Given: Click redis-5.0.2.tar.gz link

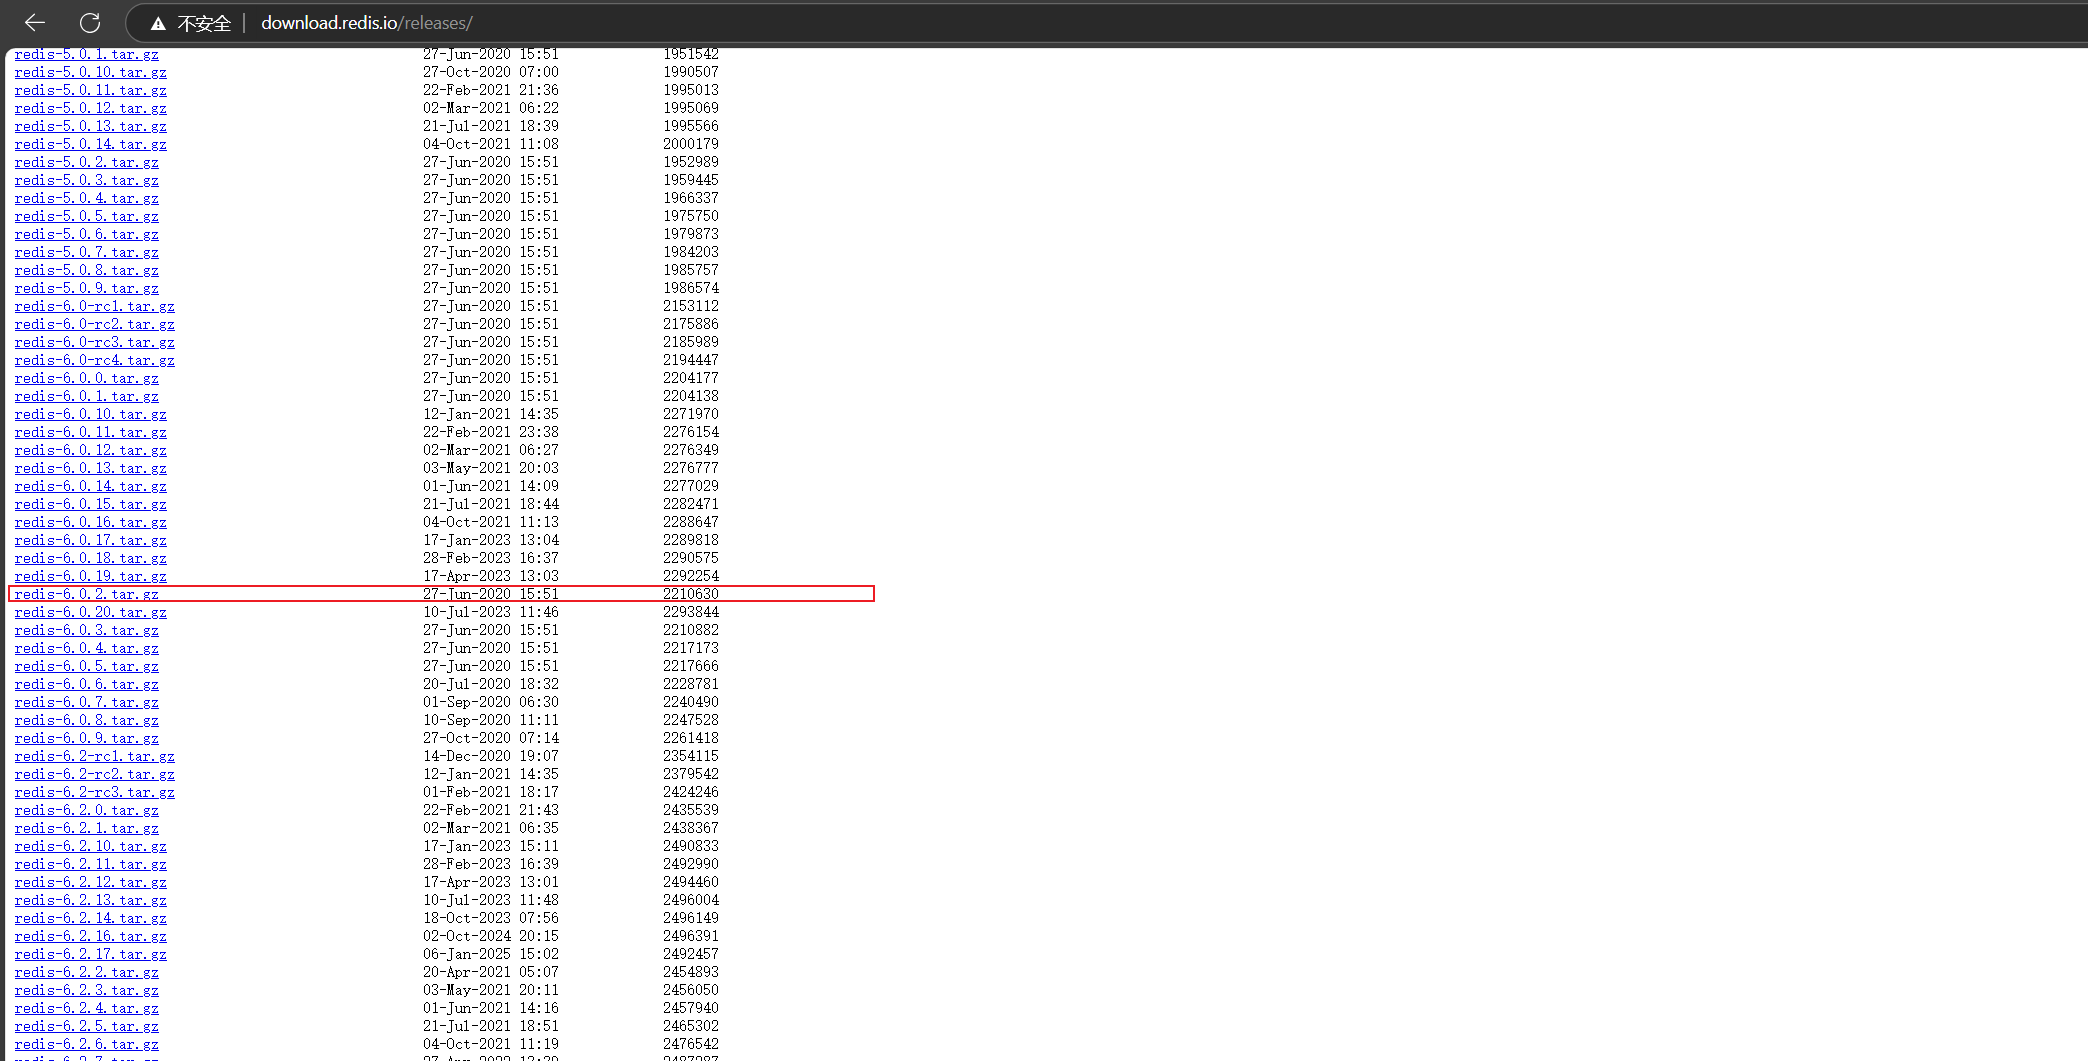Looking at the screenshot, I should coord(87,162).
